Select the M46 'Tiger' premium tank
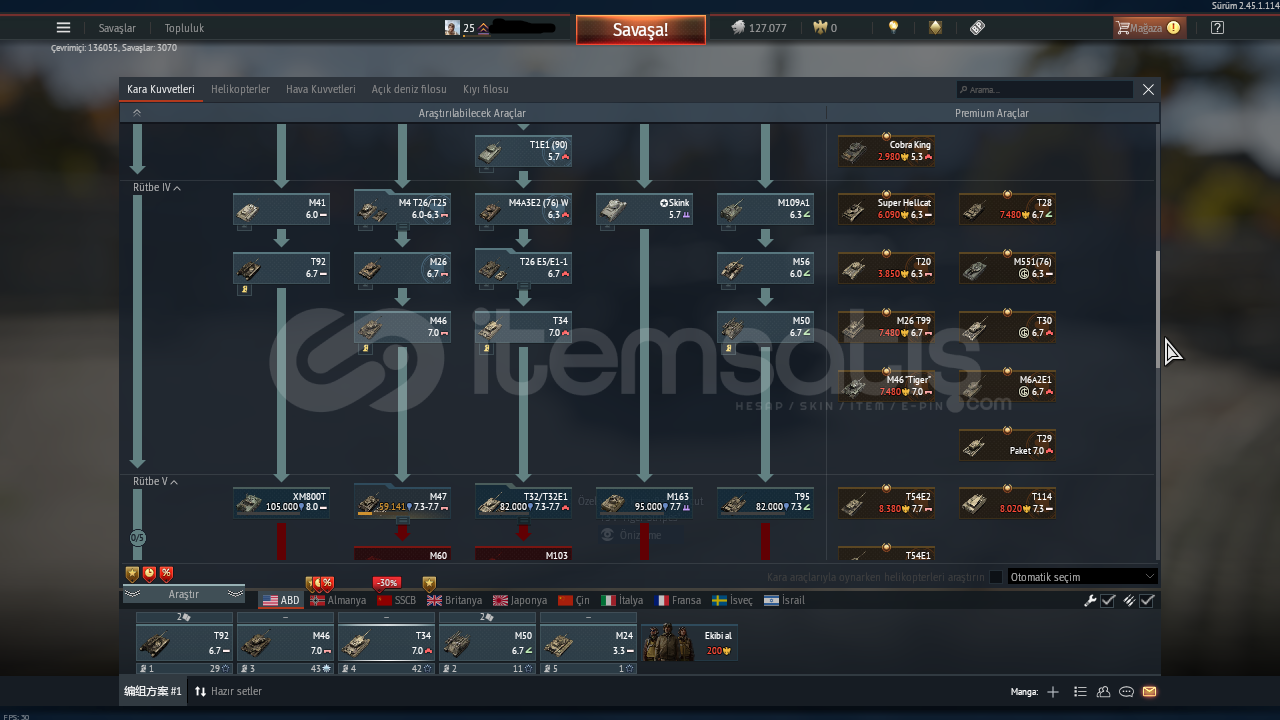This screenshot has height=720, width=1280. (x=886, y=386)
